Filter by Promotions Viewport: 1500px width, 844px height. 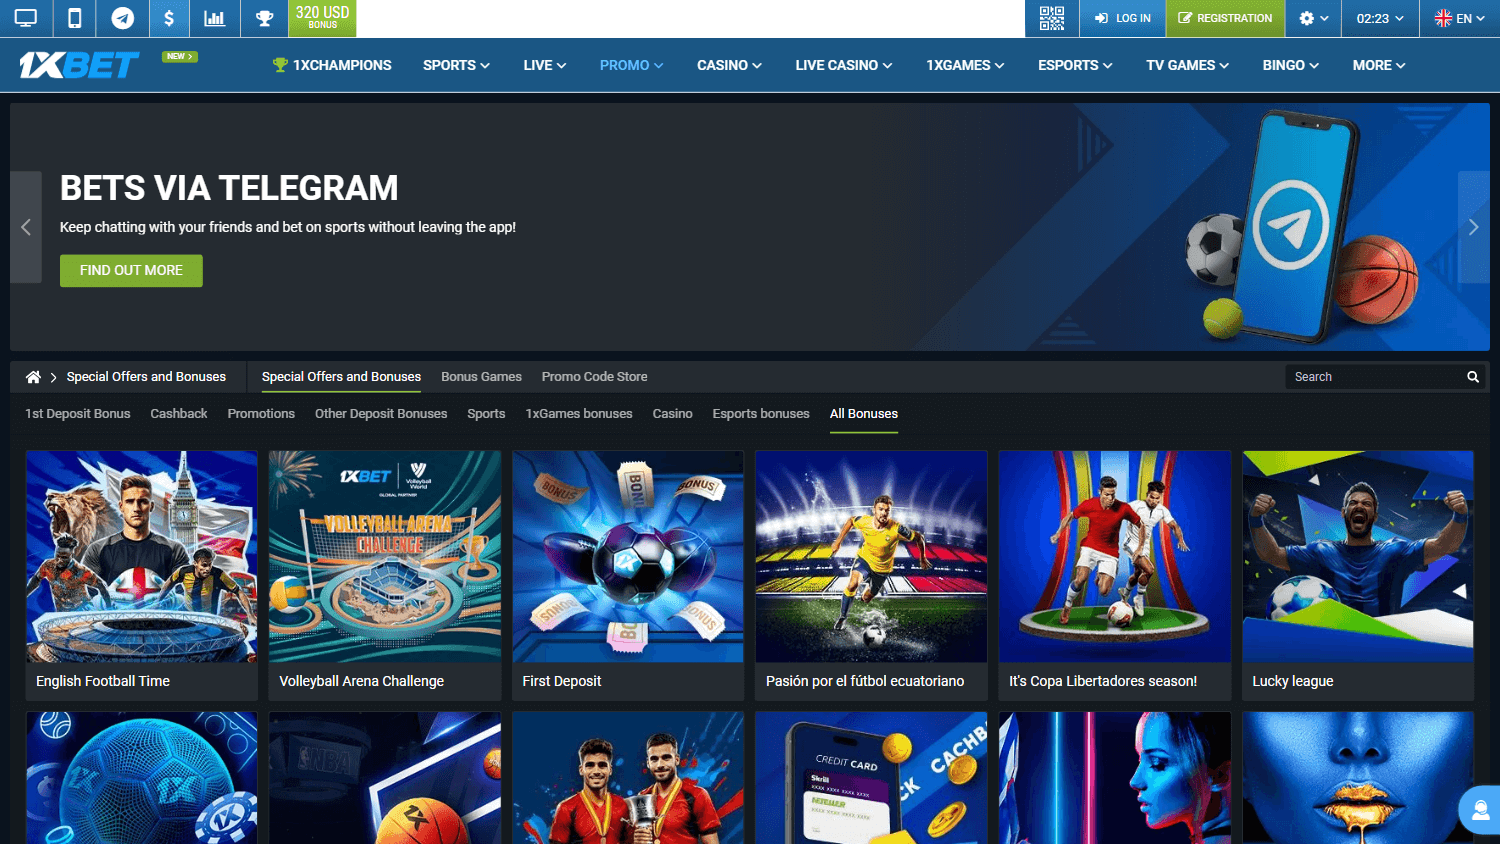click(x=261, y=414)
